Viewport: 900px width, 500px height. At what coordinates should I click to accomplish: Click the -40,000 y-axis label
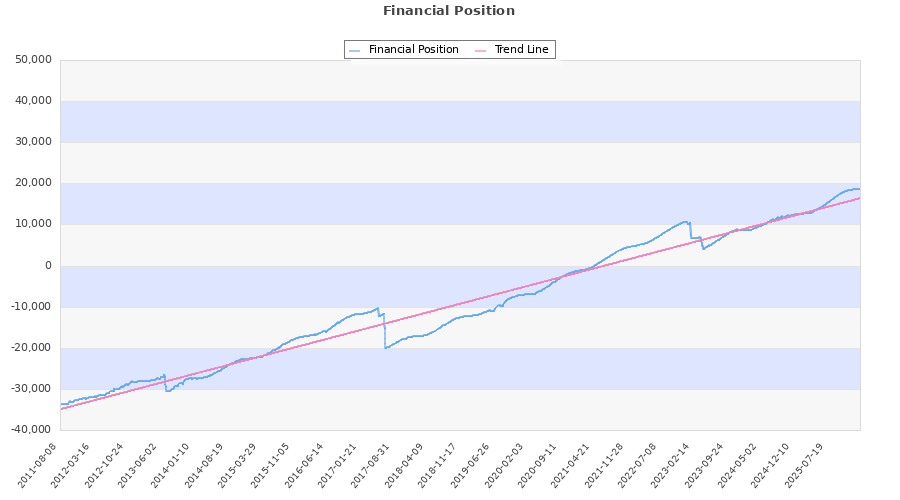[x=32, y=430]
